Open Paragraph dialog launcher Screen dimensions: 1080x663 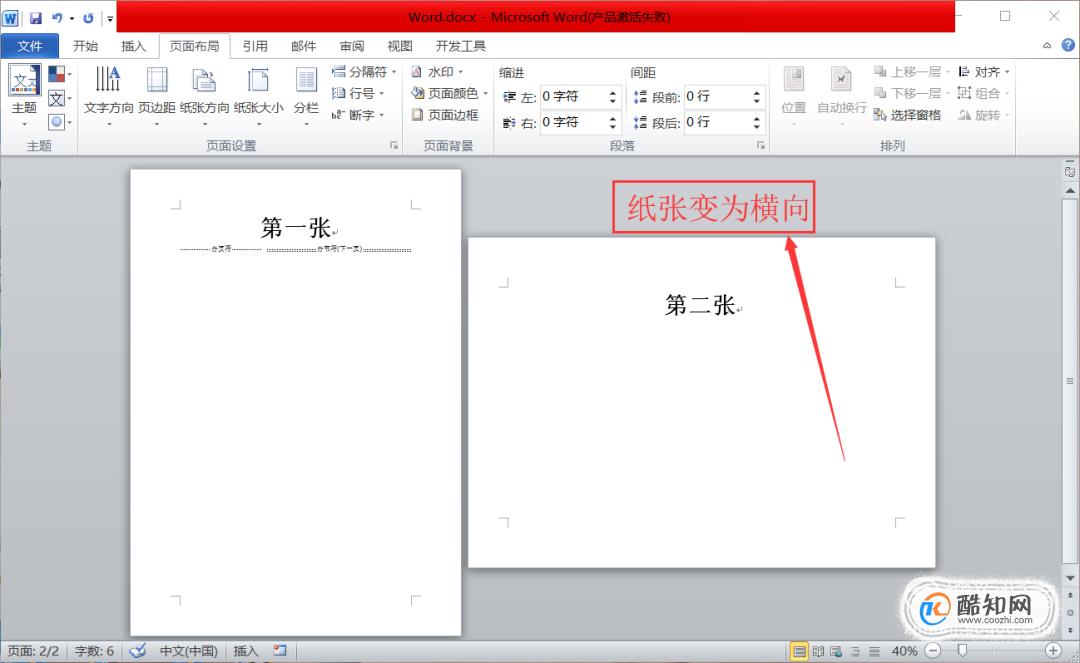[x=760, y=145]
